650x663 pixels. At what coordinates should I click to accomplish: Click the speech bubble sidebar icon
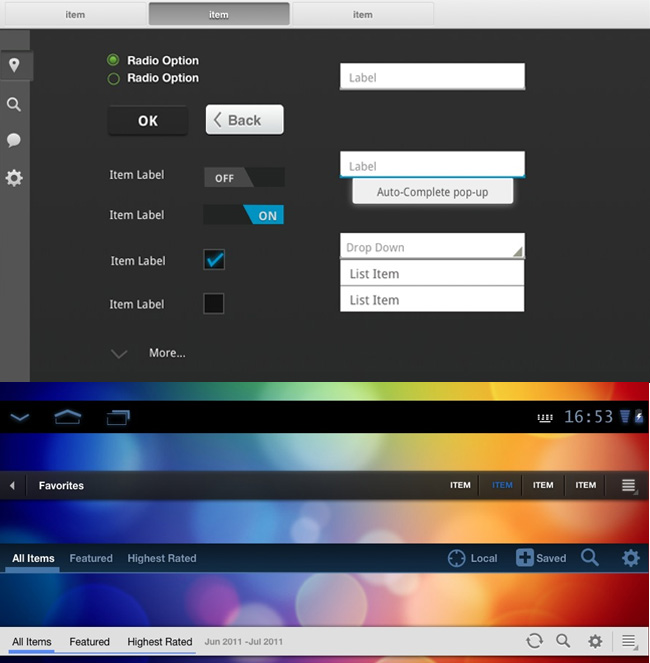[14, 141]
